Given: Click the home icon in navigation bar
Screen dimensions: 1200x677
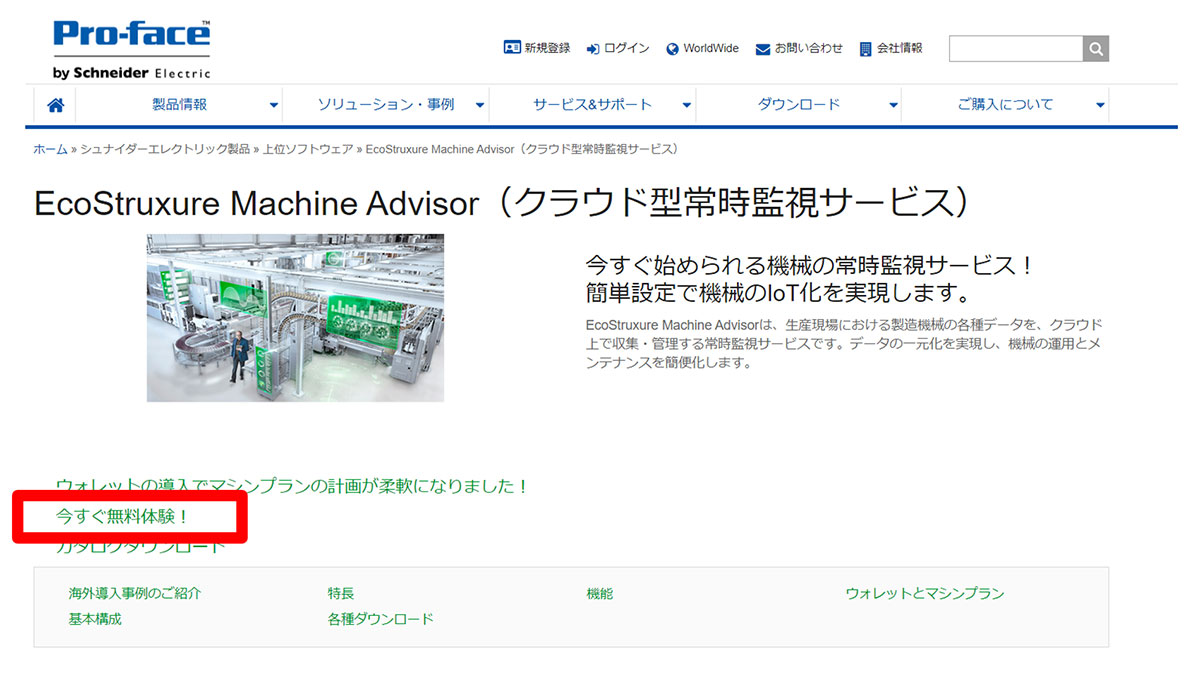Looking at the screenshot, I should pyautogui.click(x=55, y=105).
